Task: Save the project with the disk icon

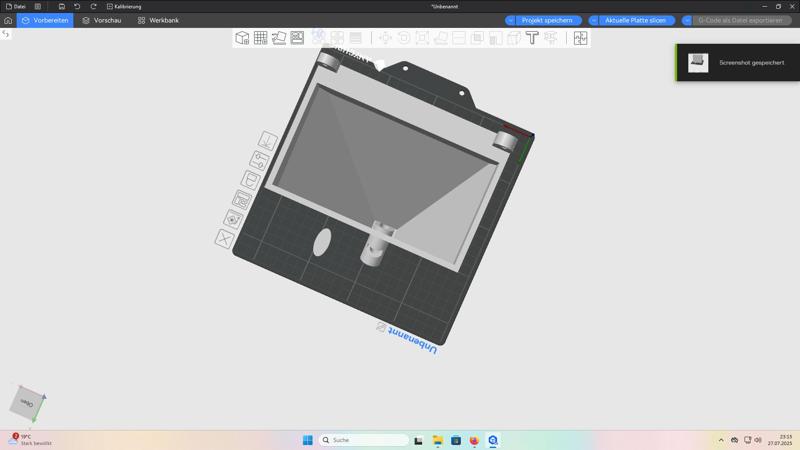Action: click(62, 7)
